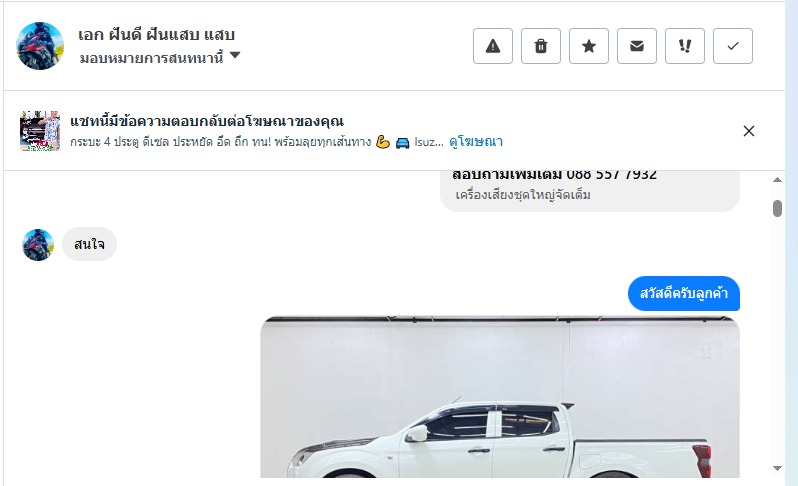Select the สวัสดีครับลูกค้า message bubble
798x486 pixels.
click(x=683, y=294)
